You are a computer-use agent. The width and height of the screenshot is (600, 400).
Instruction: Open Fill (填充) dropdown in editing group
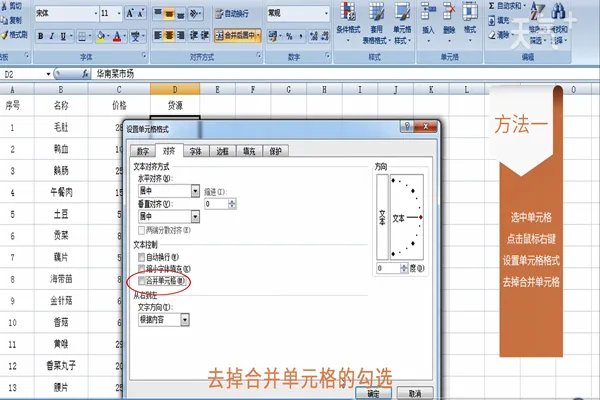click(498, 21)
